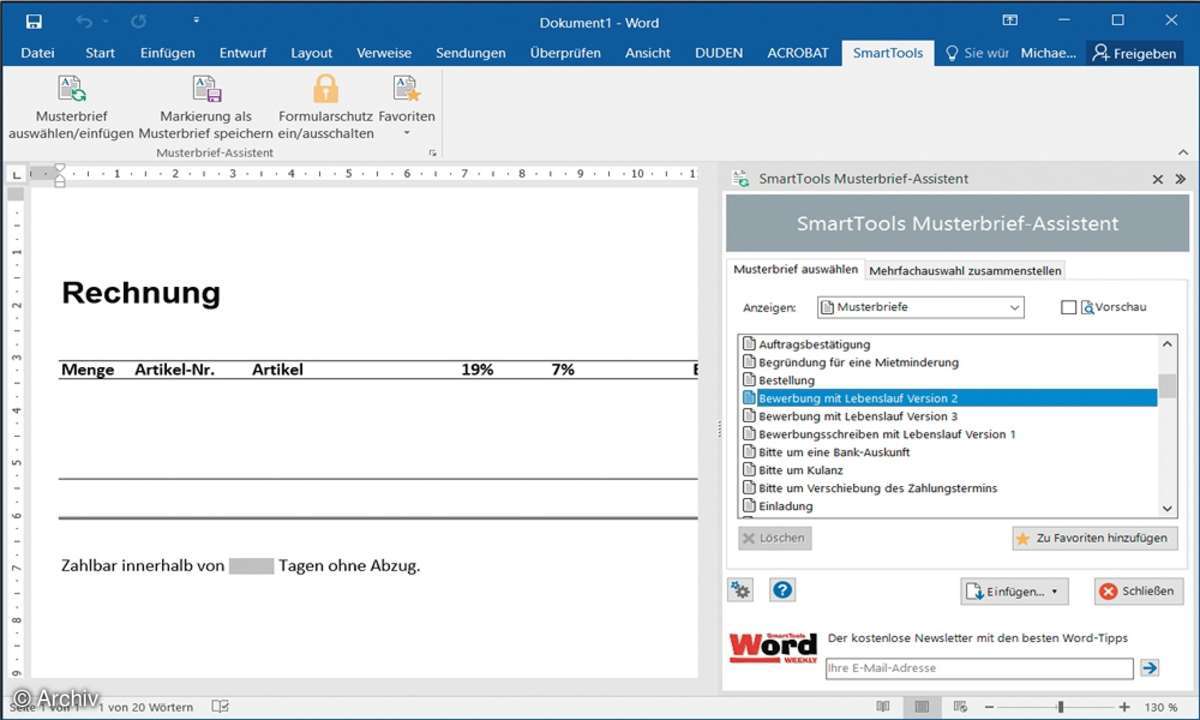Select 'Bitte um Verschiebung des Zahlungstermins'
The height and width of the screenshot is (720, 1200).
coord(877,488)
